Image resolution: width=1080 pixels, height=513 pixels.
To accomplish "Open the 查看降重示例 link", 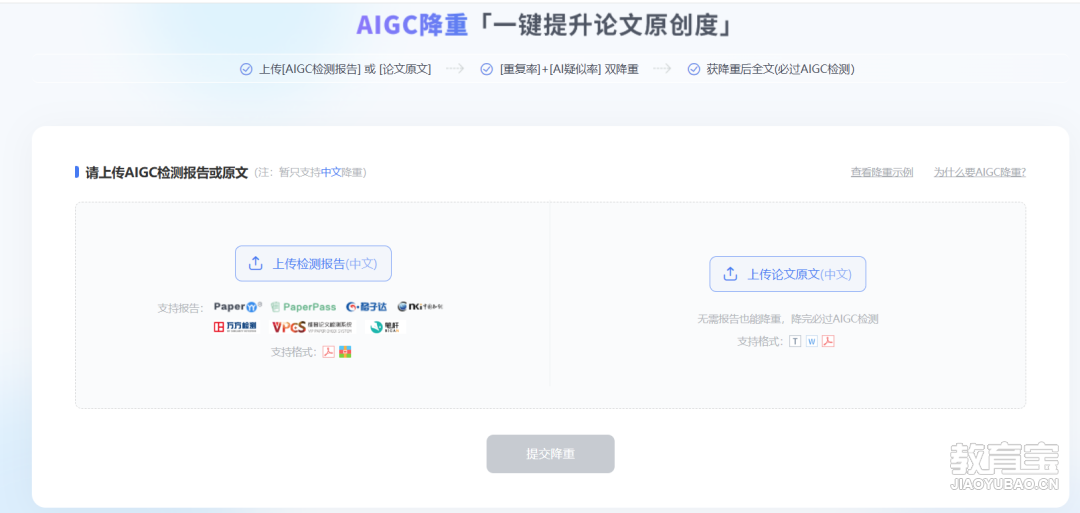I will tap(882, 172).
